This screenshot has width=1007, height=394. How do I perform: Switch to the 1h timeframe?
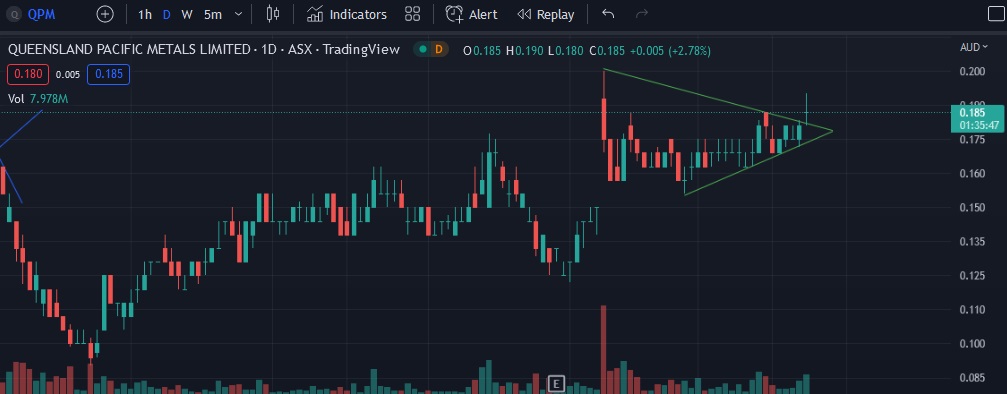coord(145,14)
